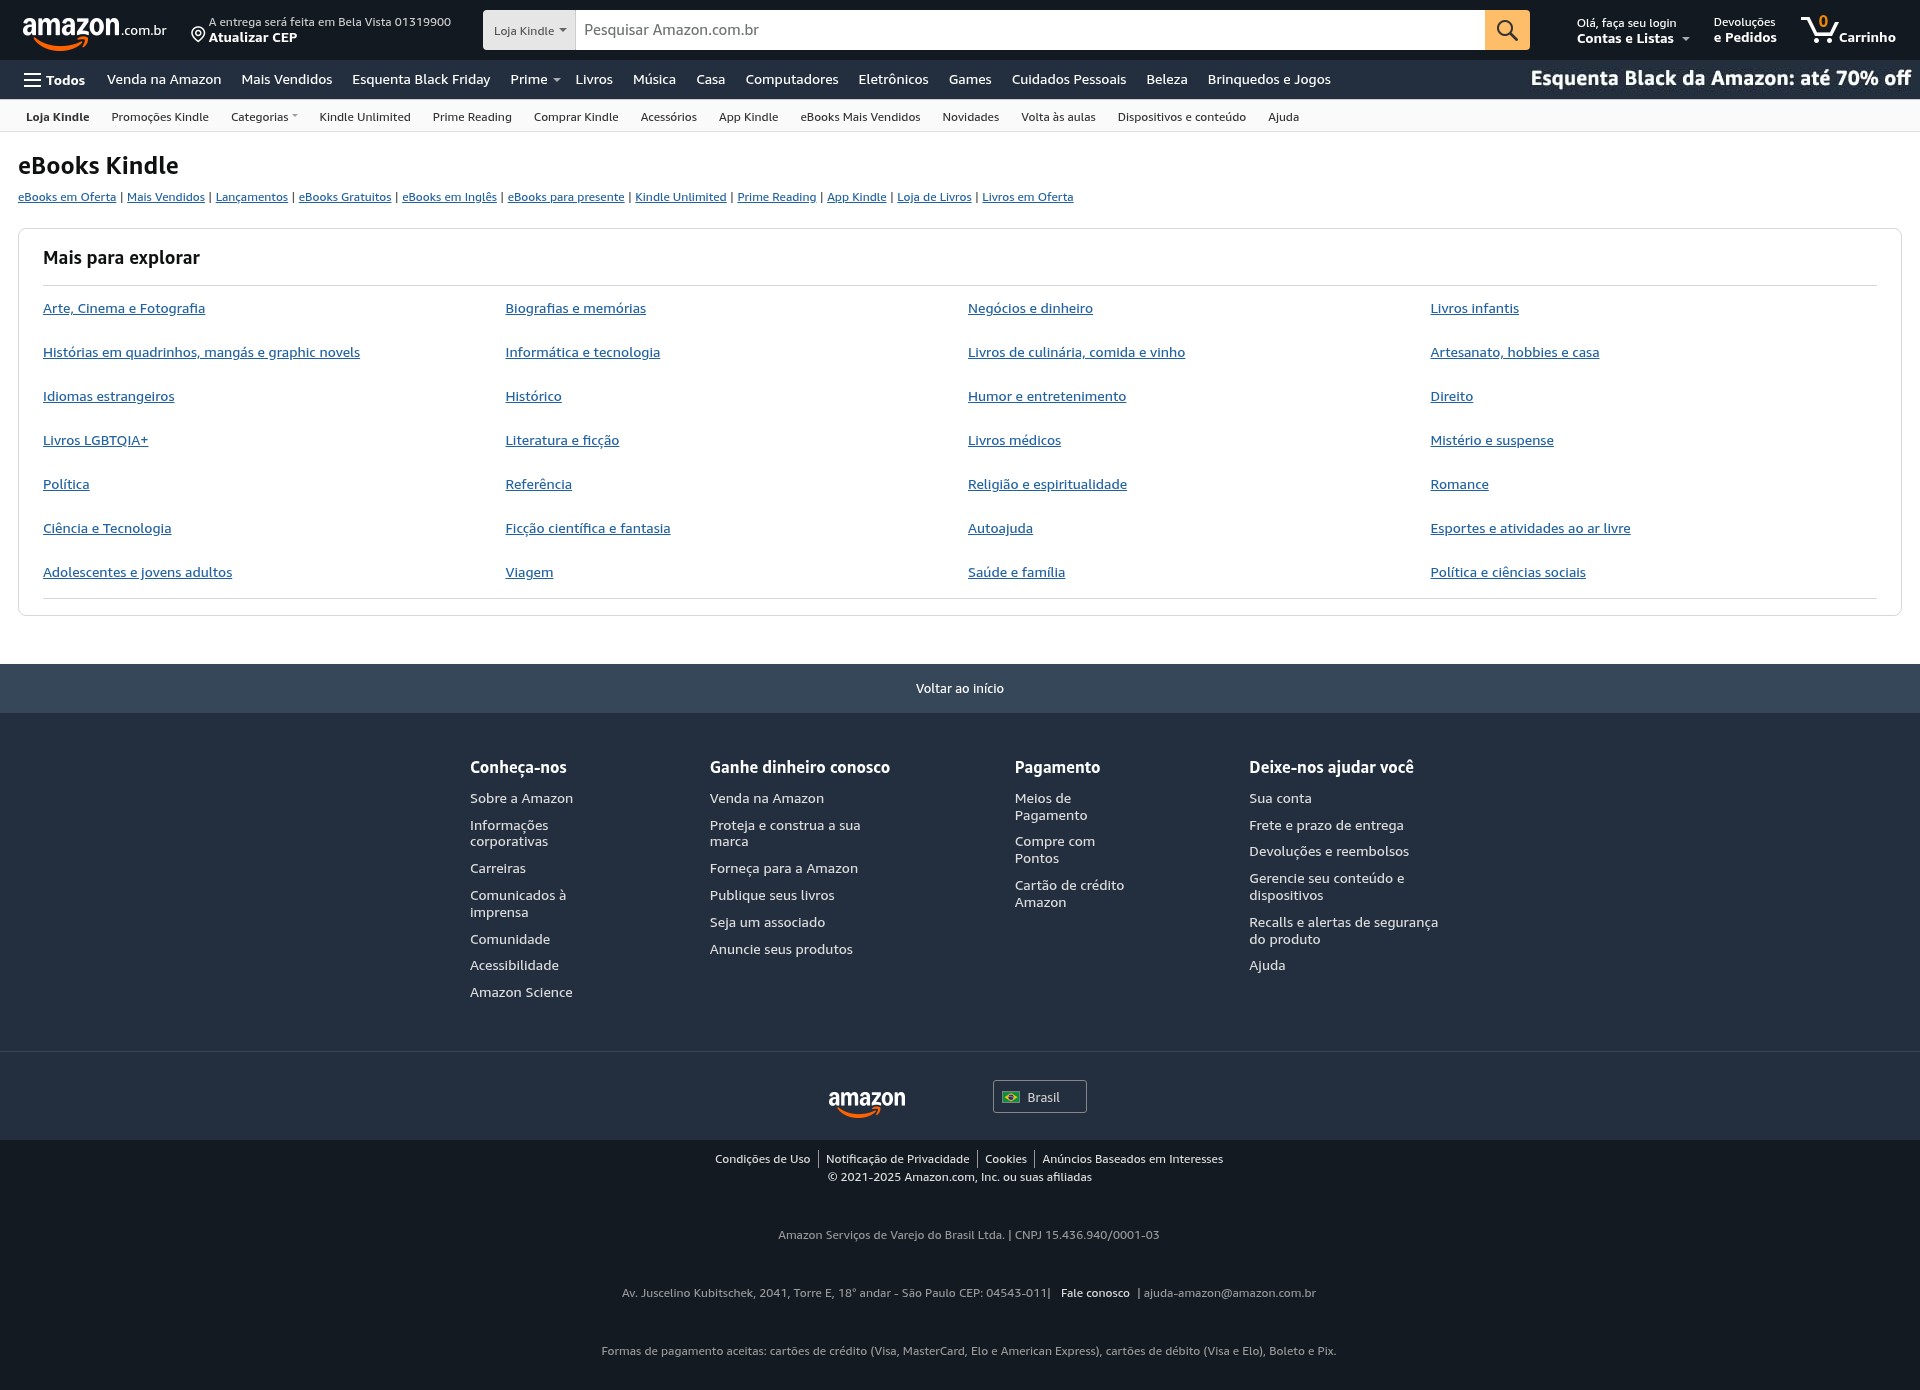The height and width of the screenshot is (1390, 1920).
Task: Open Loja de Livros link
Action: [934, 197]
